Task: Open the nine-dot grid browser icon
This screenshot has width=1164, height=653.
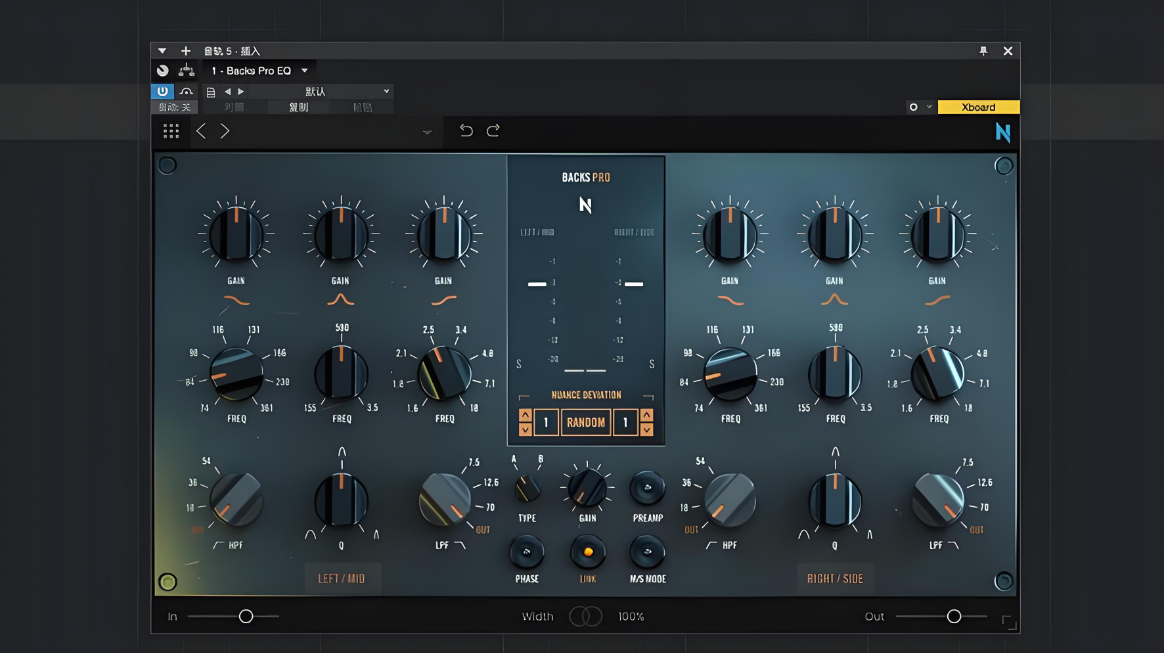Action: pos(171,131)
